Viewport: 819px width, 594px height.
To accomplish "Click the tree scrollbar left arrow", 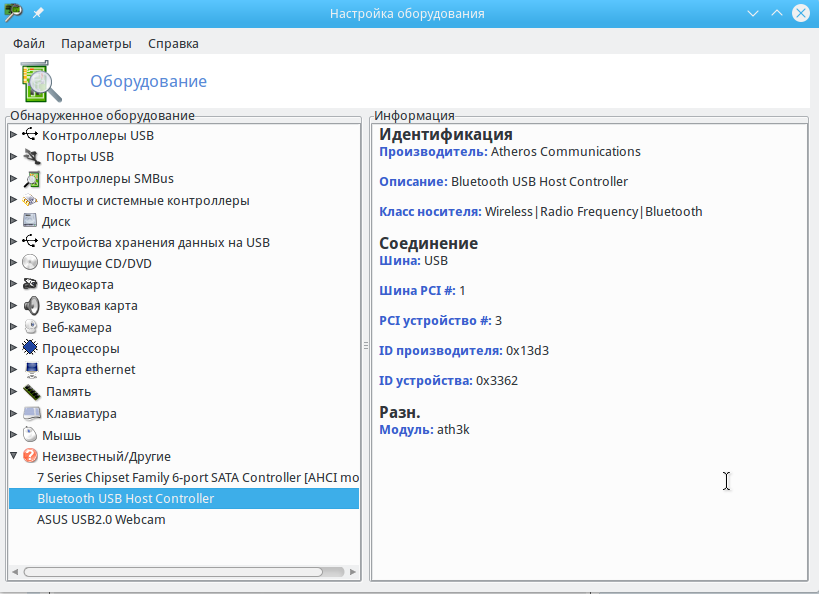I will click(x=15, y=572).
